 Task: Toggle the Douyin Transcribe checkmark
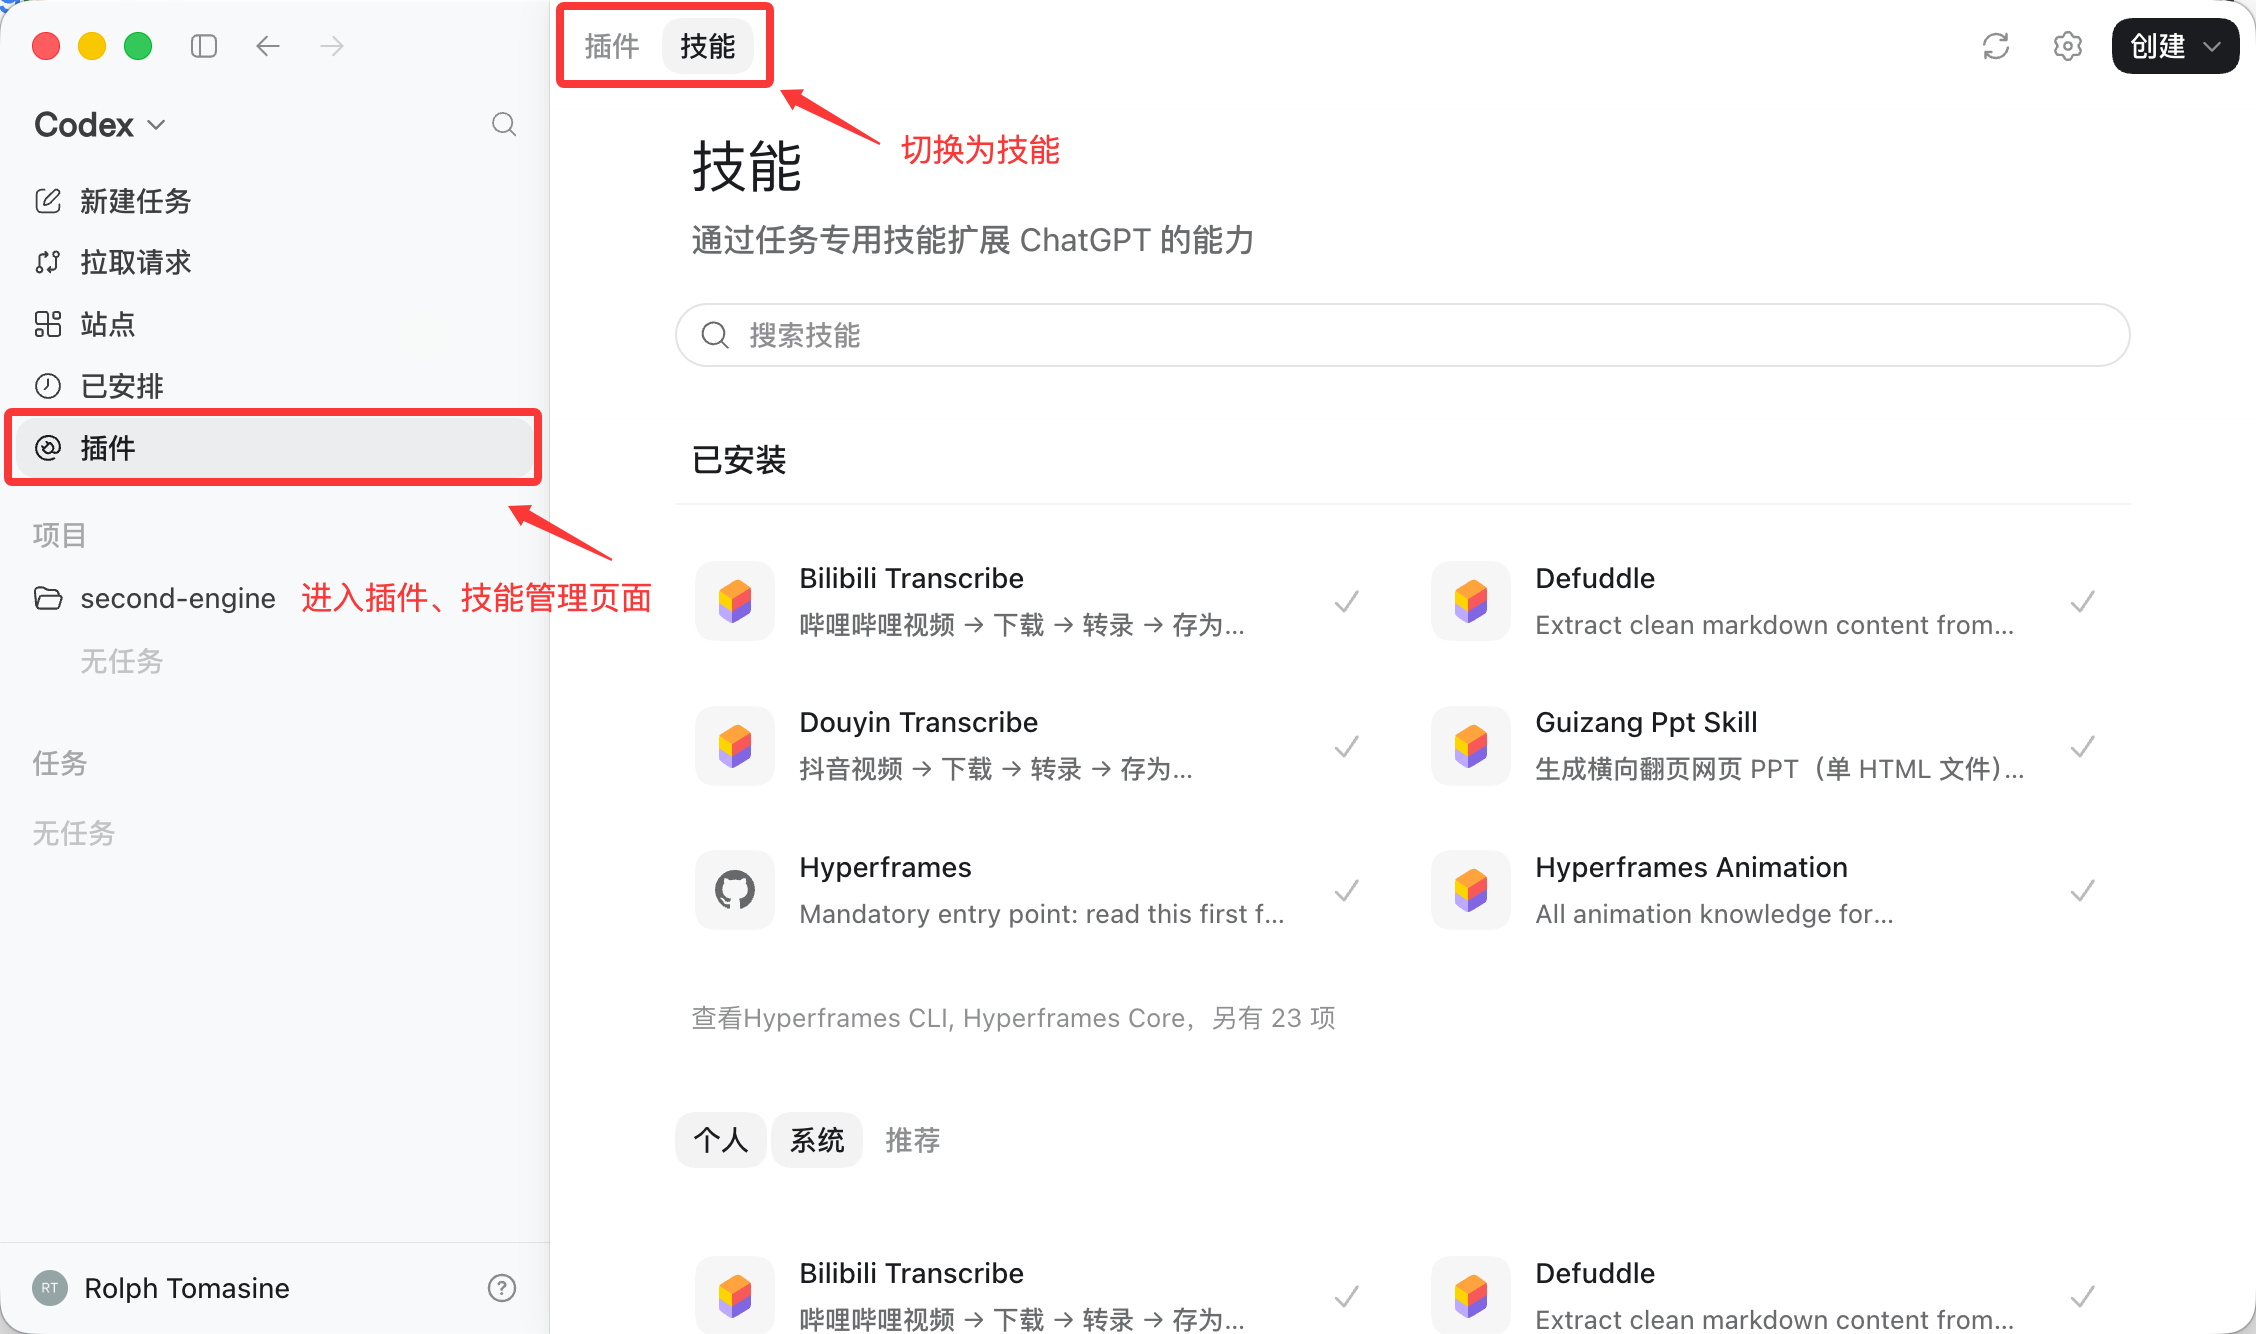(x=1347, y=746)
